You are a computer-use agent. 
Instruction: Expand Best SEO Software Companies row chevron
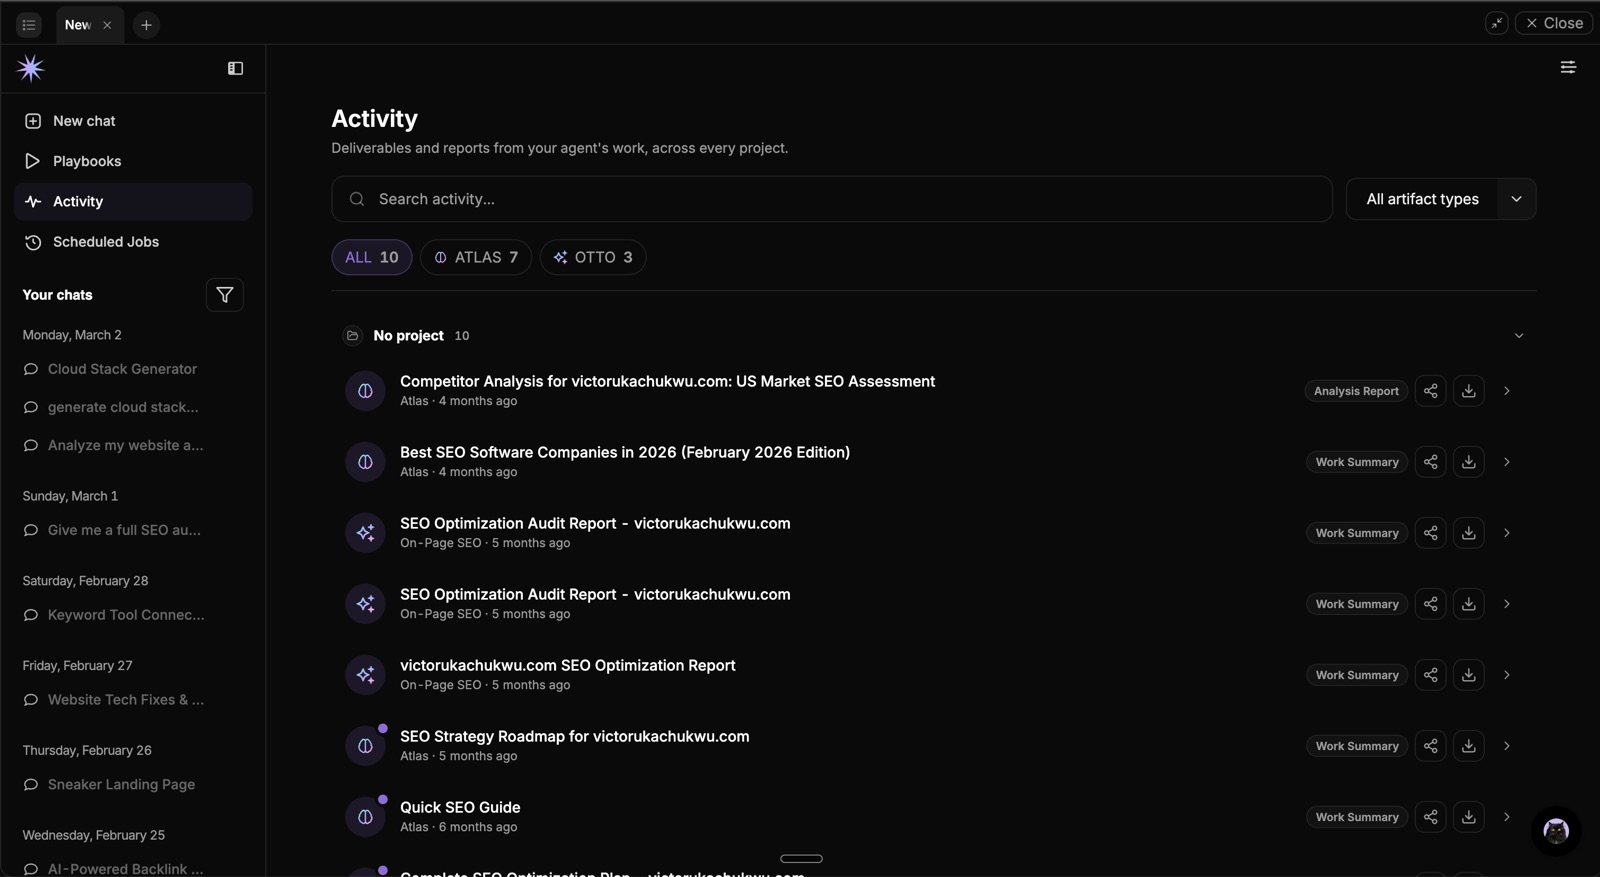[1507, 462]
